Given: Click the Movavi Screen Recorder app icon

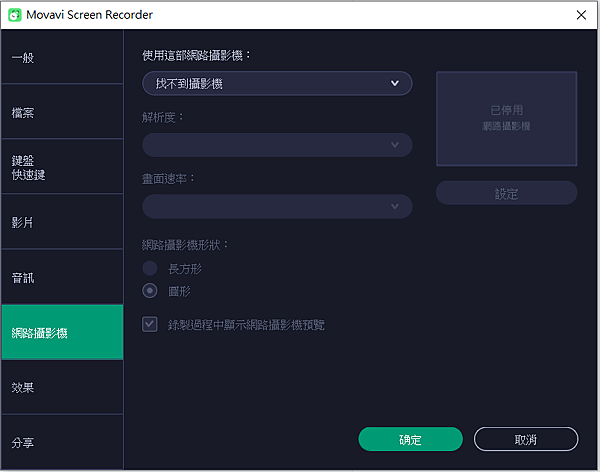Looking at the screenshot, I should (15, 15).
